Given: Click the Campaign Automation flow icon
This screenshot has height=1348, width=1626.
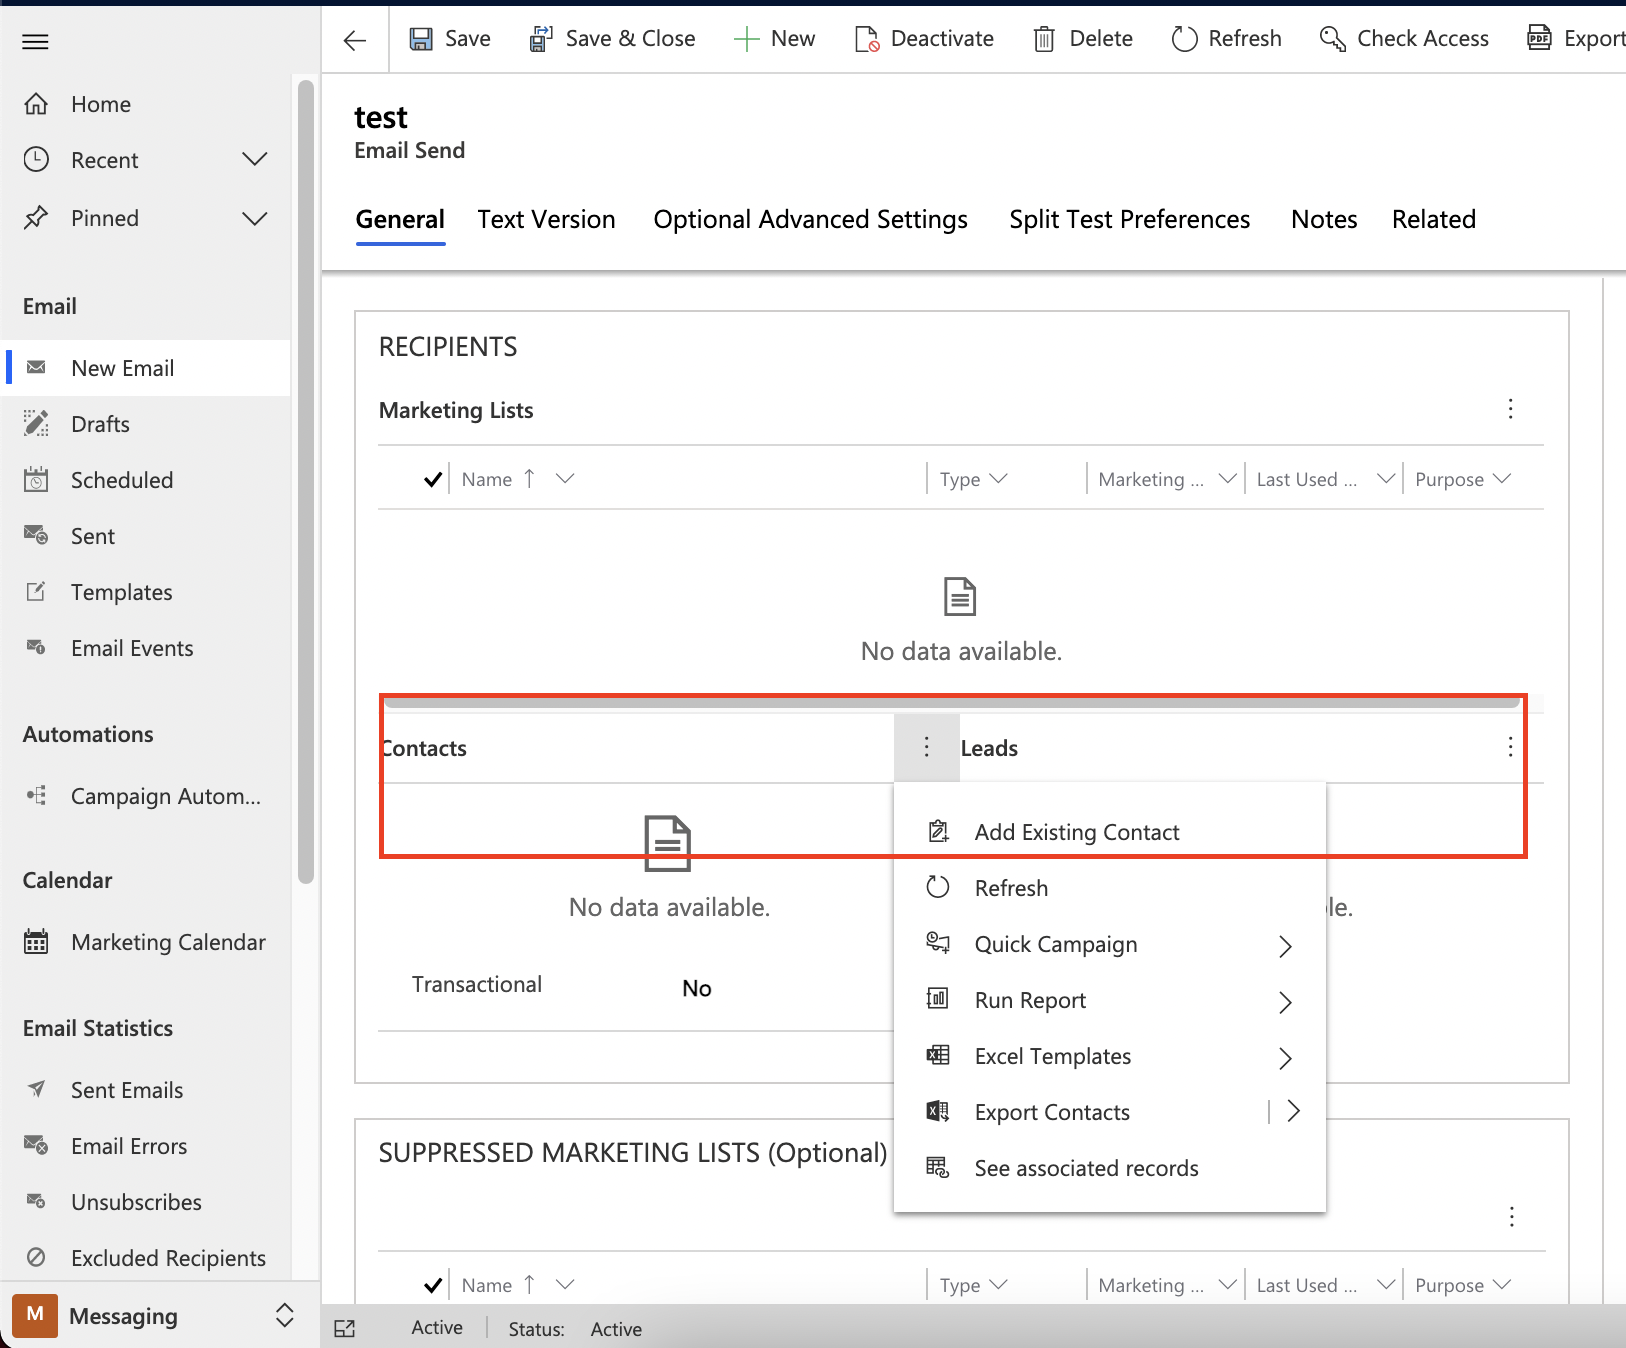Looking at the screenshot, I should click(x=36, y=796).
